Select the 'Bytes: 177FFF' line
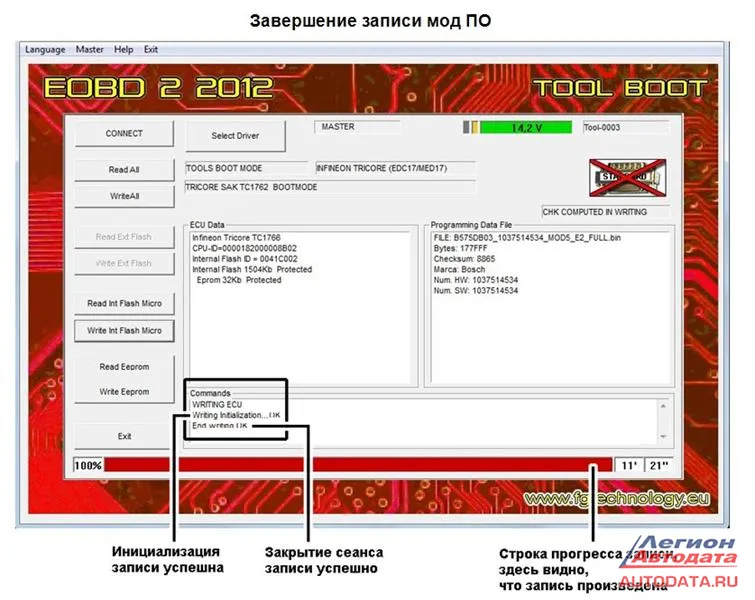Viewport: 755px width, 600px height. point(460,248)
